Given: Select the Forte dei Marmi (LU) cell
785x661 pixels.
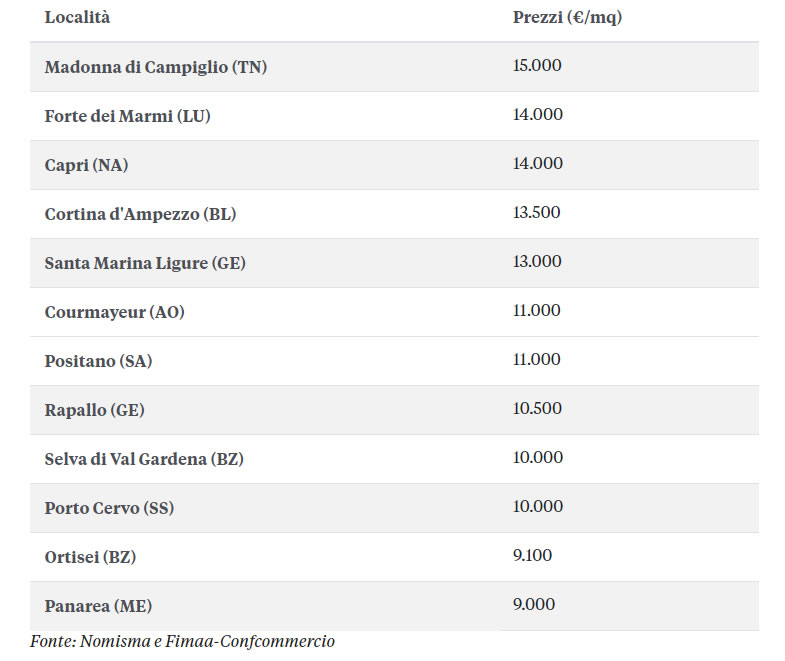Looking at the screenshot, I should (x=127, y=116).
